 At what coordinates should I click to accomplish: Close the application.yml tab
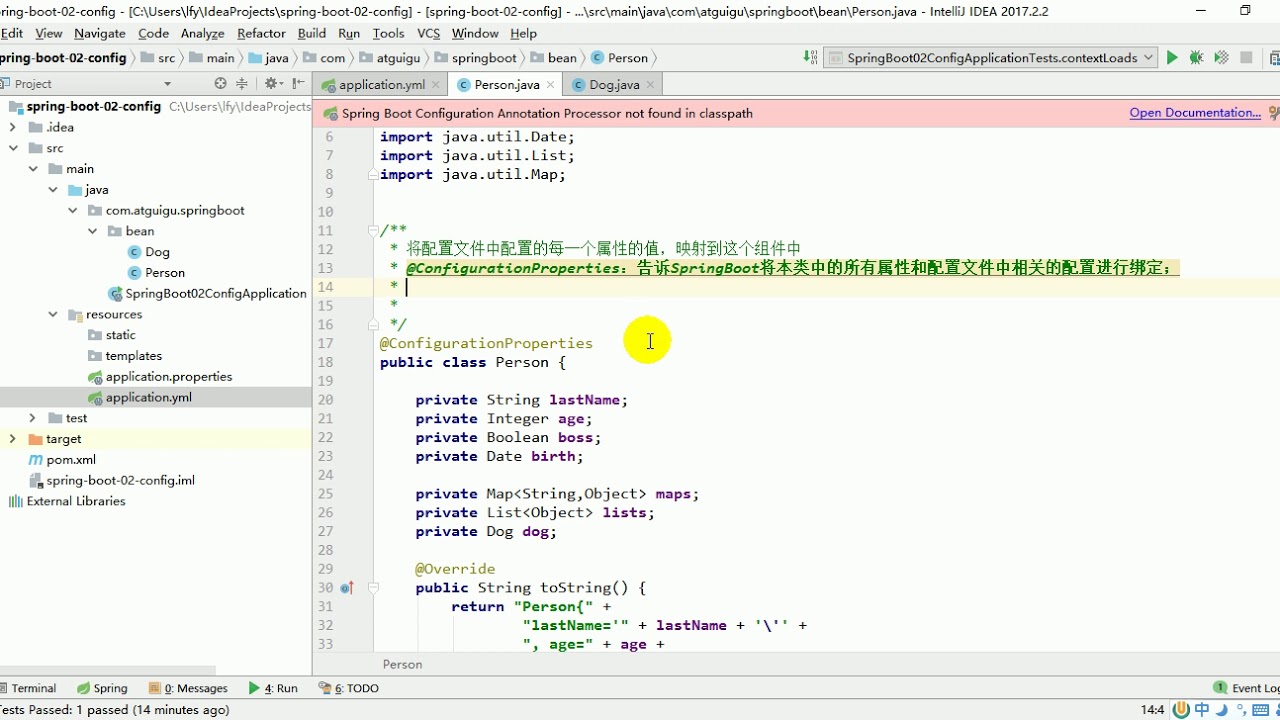pos(434,85)
